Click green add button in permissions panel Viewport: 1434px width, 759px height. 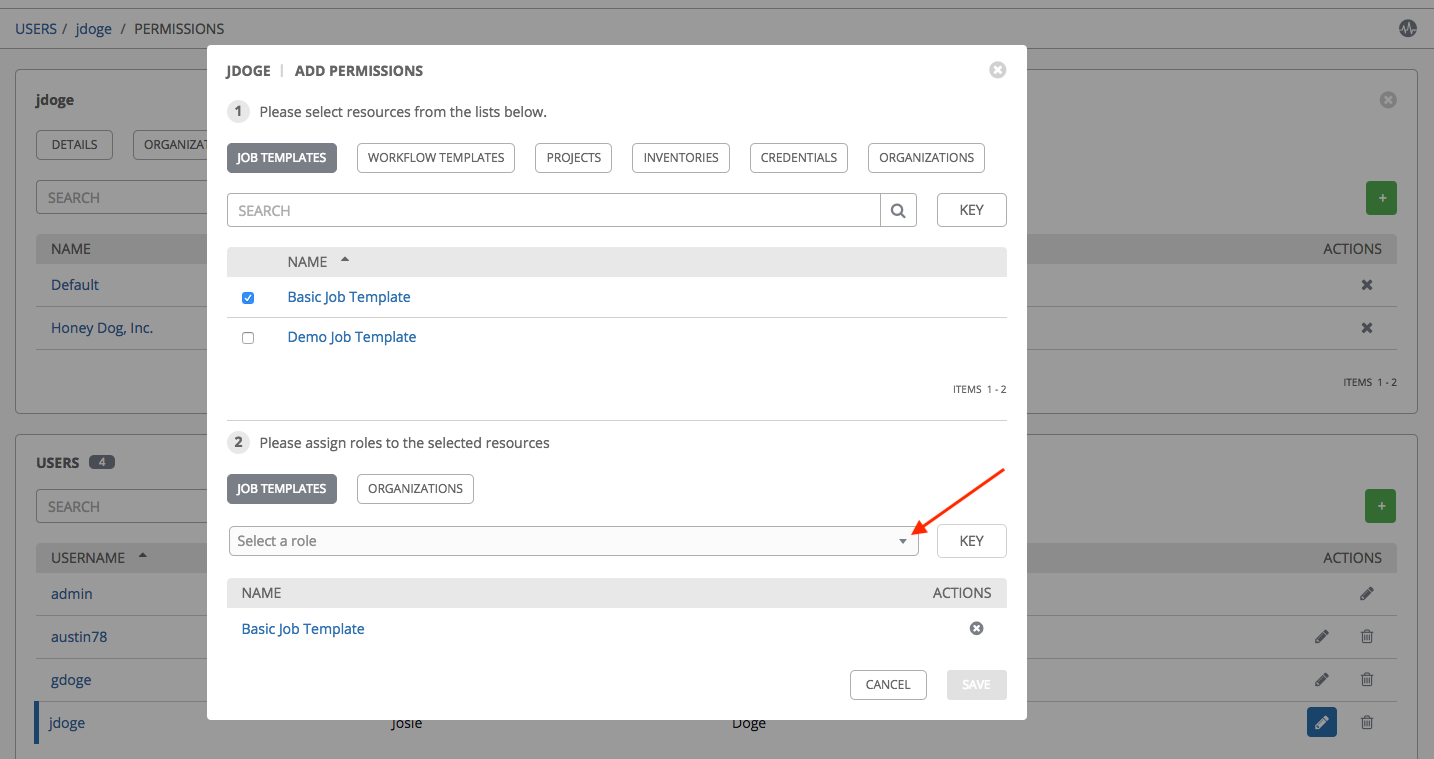pos(1381,198)
